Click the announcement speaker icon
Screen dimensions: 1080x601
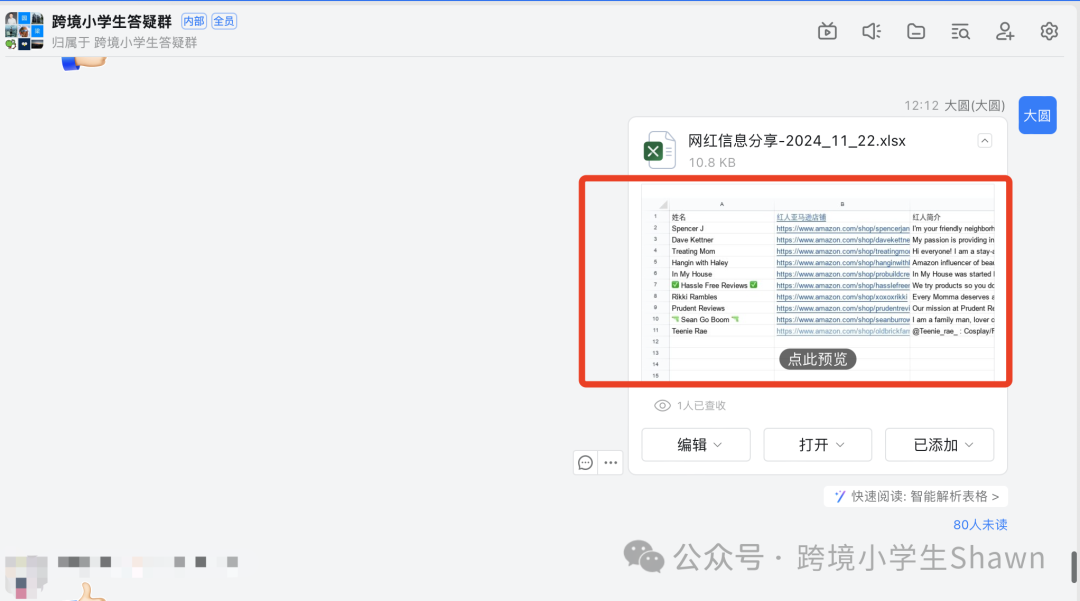[x=871, y=31]
